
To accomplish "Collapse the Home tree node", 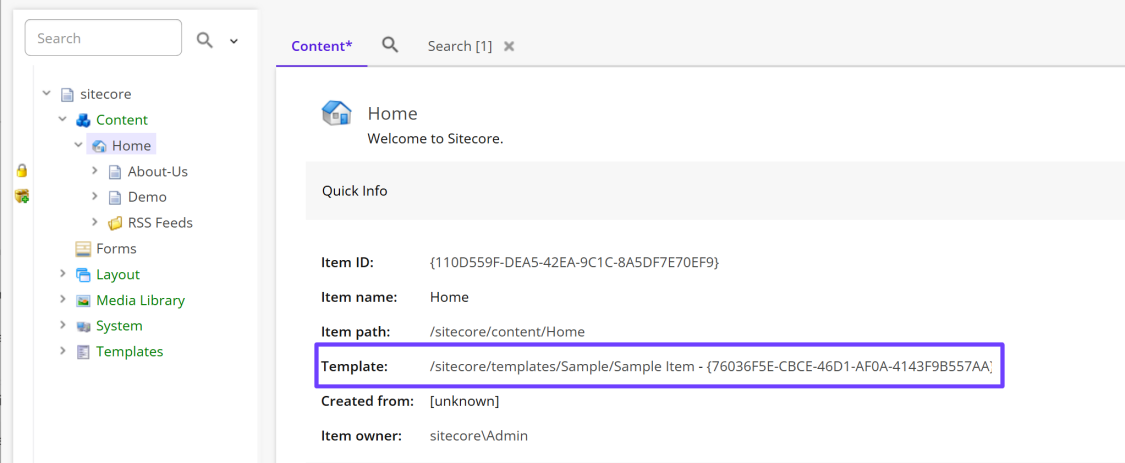I will [x=78, y=145].
